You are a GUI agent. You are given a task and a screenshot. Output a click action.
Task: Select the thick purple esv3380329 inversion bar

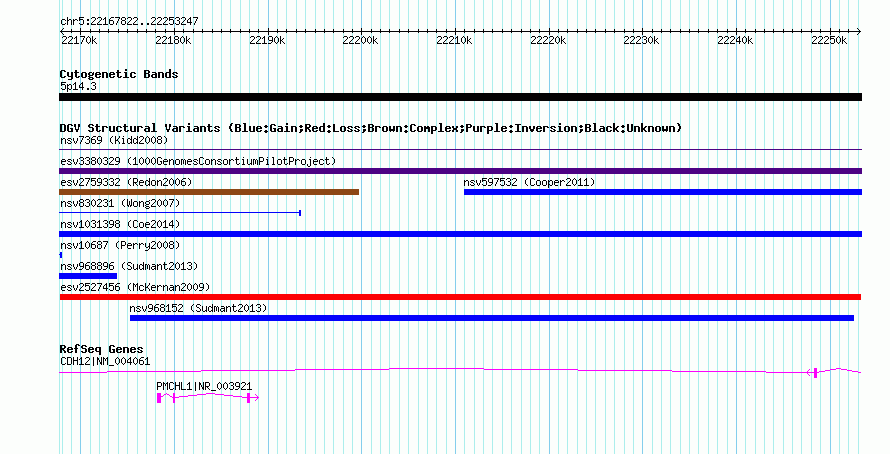460,171
